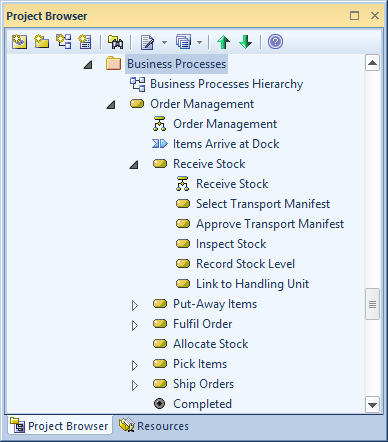The image size is (388, 442).
Task: Expand the Fulfil Order node
Action: tap(134, 325)
